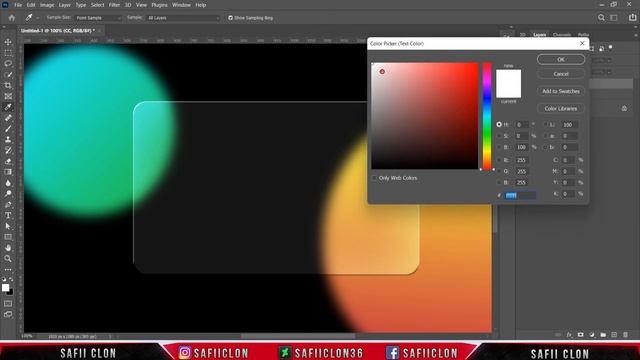Open the Plugins menu
The height and width of the screenshot is (360, 640).
pos(159,5)
